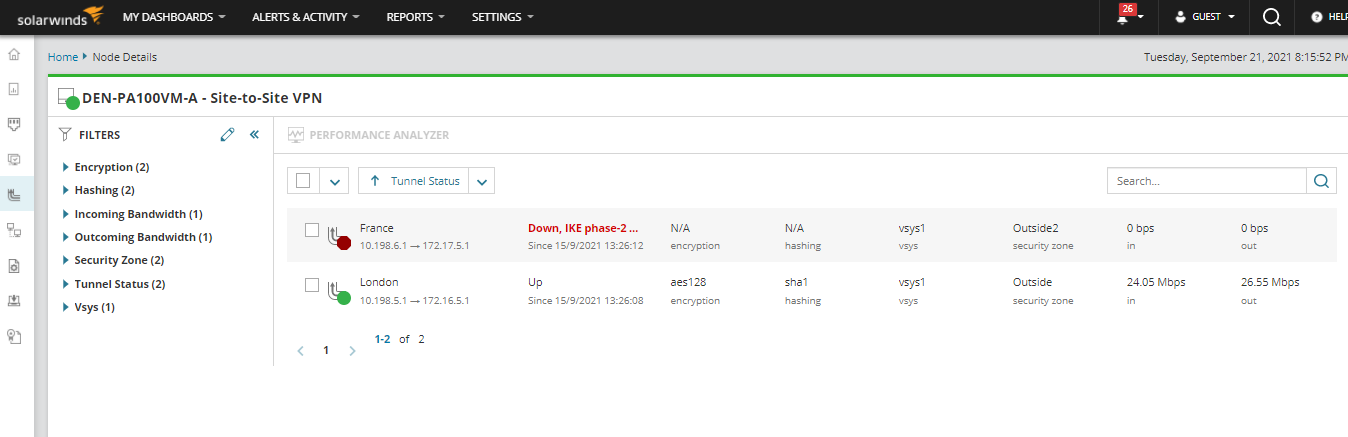Click the SolarWinds logo
Image resolution: width=1348 pixels, height=437 pixels.
pos(60,16)
